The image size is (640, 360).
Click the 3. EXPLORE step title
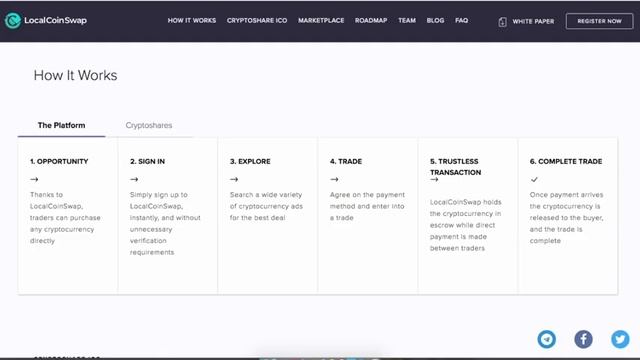[250, 162]
